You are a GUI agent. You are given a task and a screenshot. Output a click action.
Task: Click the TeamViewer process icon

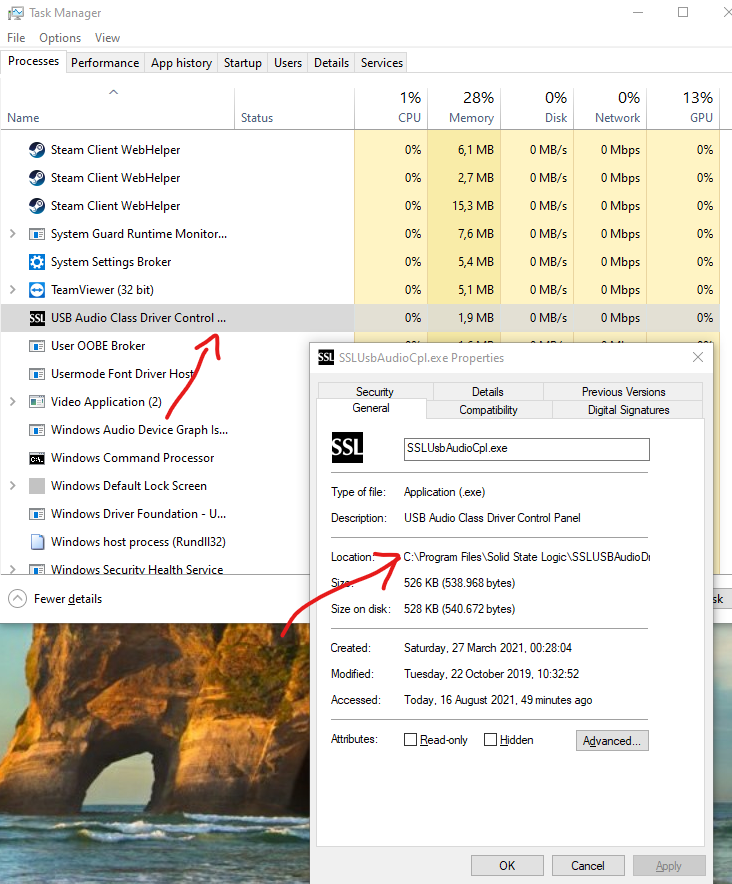37,290
